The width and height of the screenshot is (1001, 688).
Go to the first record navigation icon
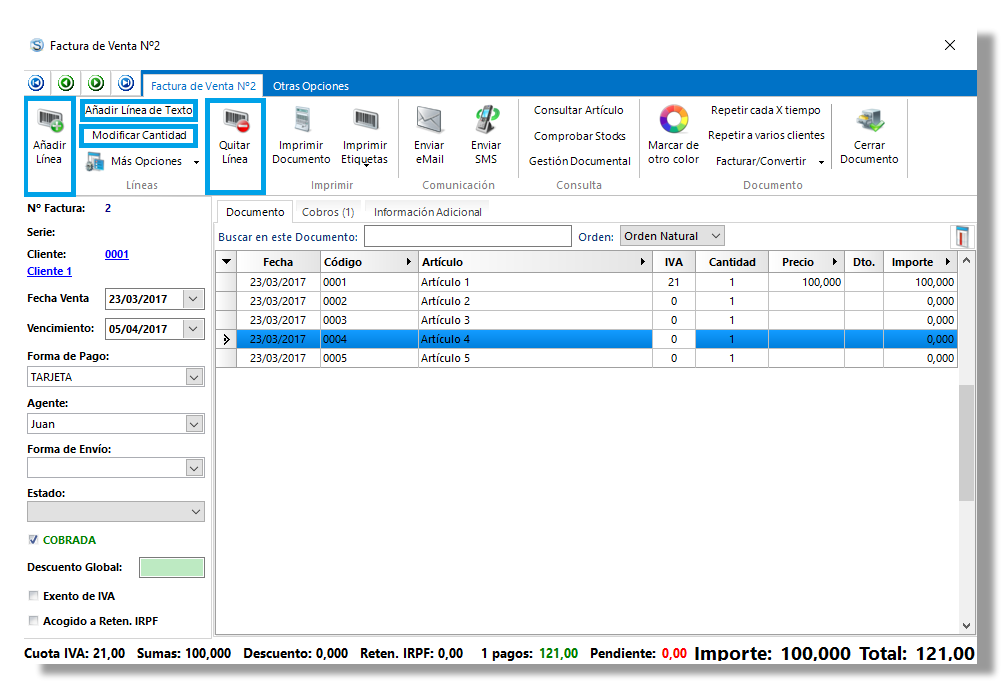[x=36, y=83]
